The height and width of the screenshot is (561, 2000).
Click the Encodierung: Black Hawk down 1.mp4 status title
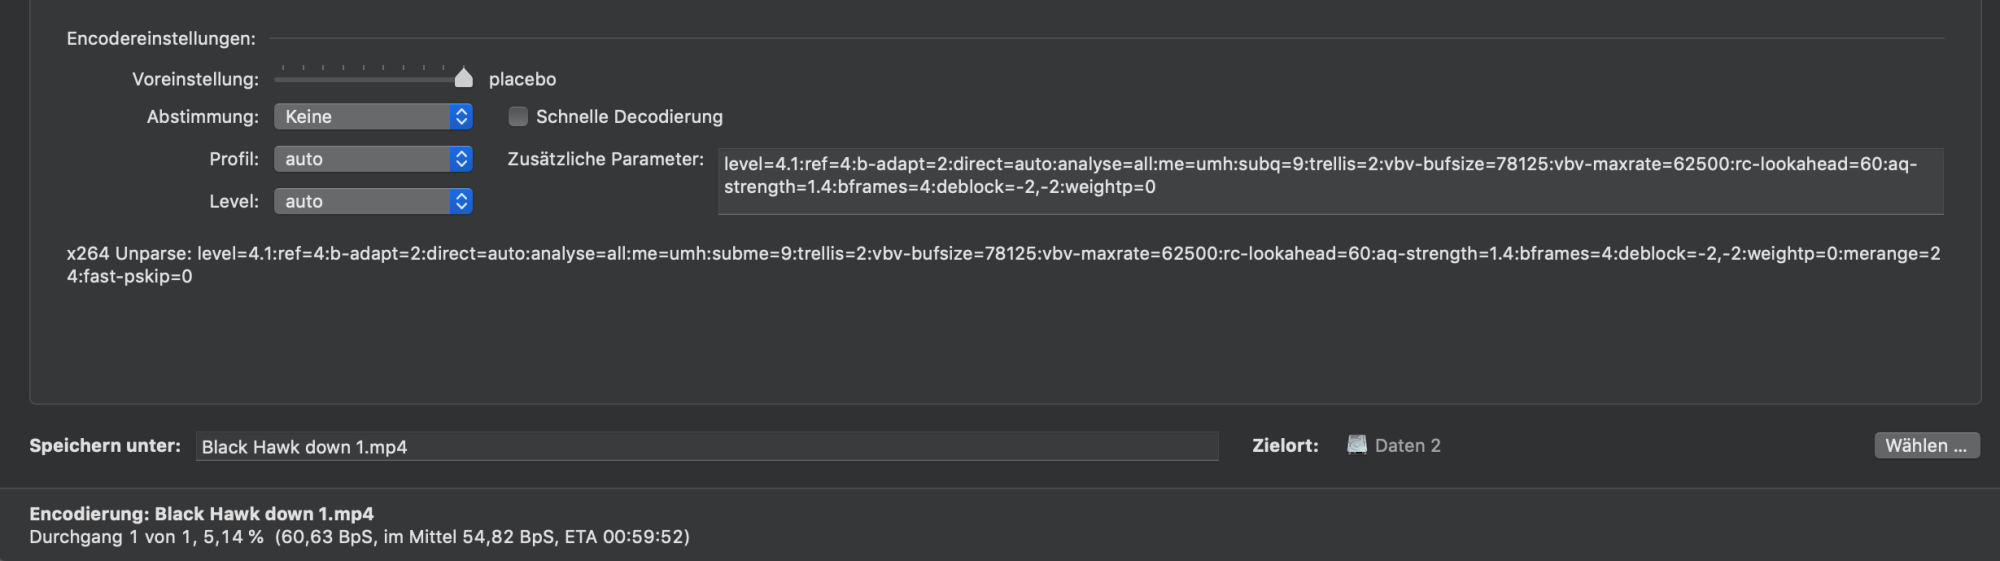pos(201,514)
